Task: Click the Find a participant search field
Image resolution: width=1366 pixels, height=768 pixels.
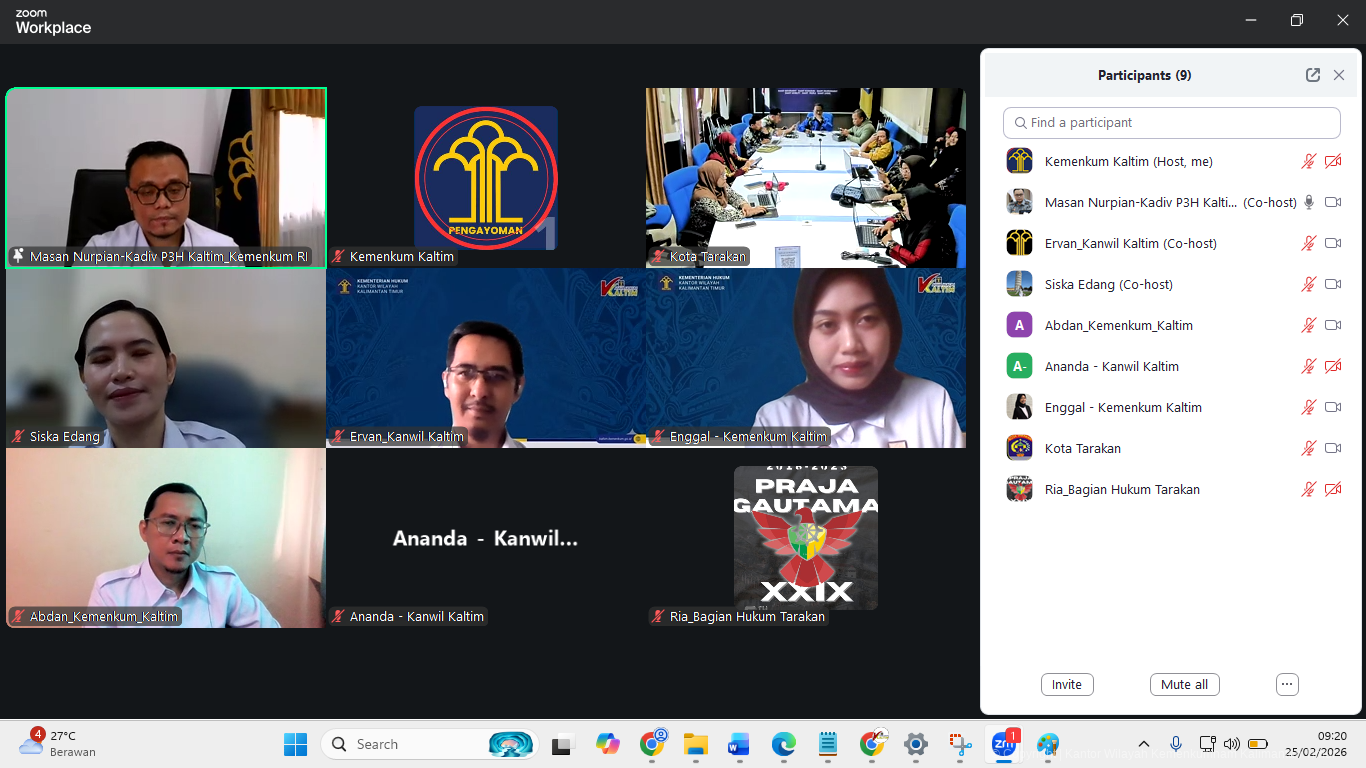Action: click(1170, 122)
